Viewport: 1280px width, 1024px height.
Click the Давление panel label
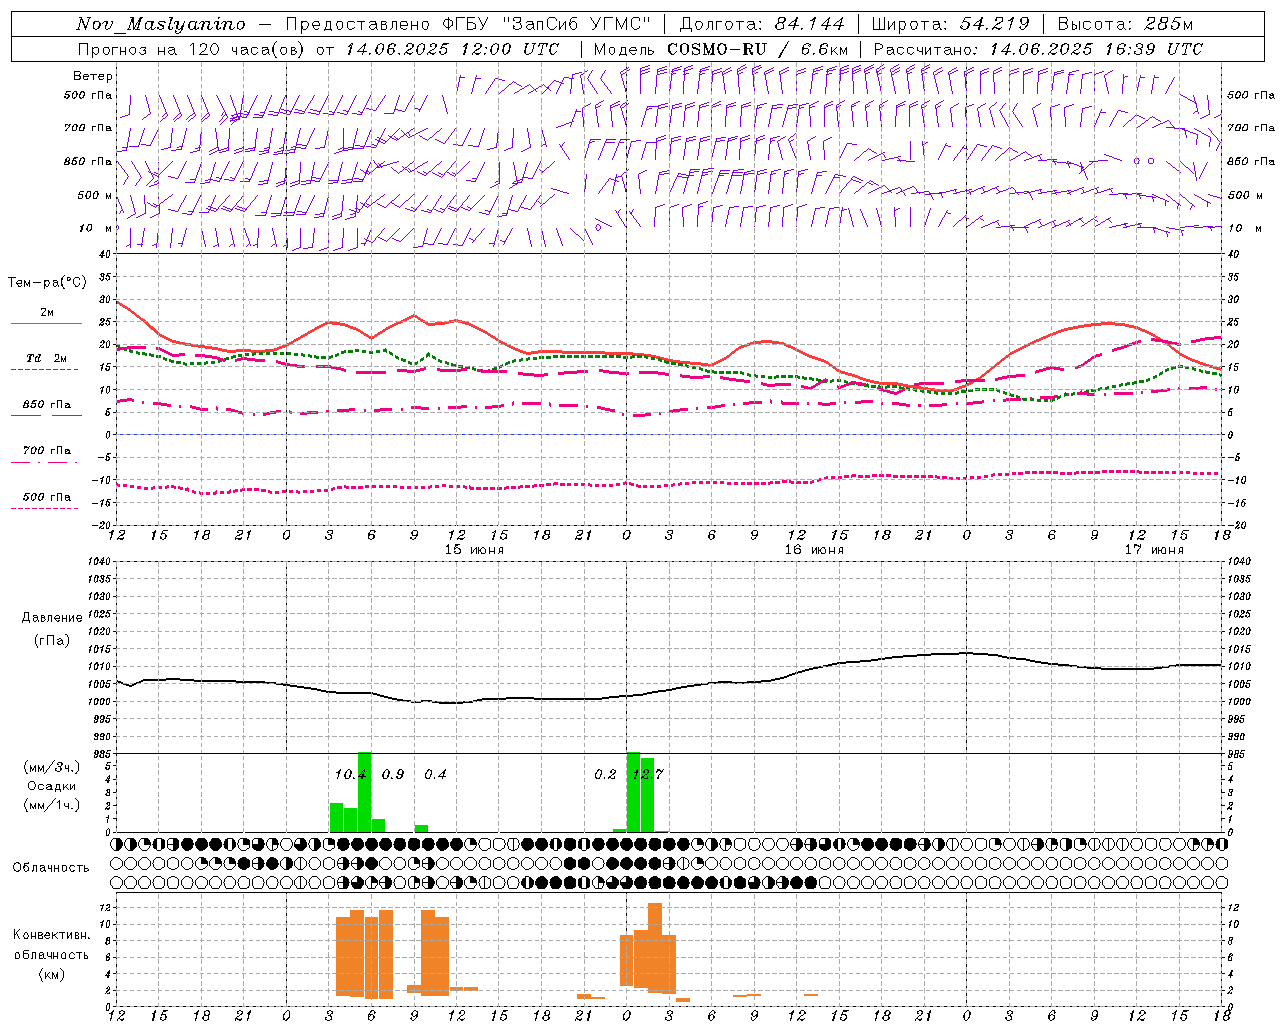pos(50,618)
